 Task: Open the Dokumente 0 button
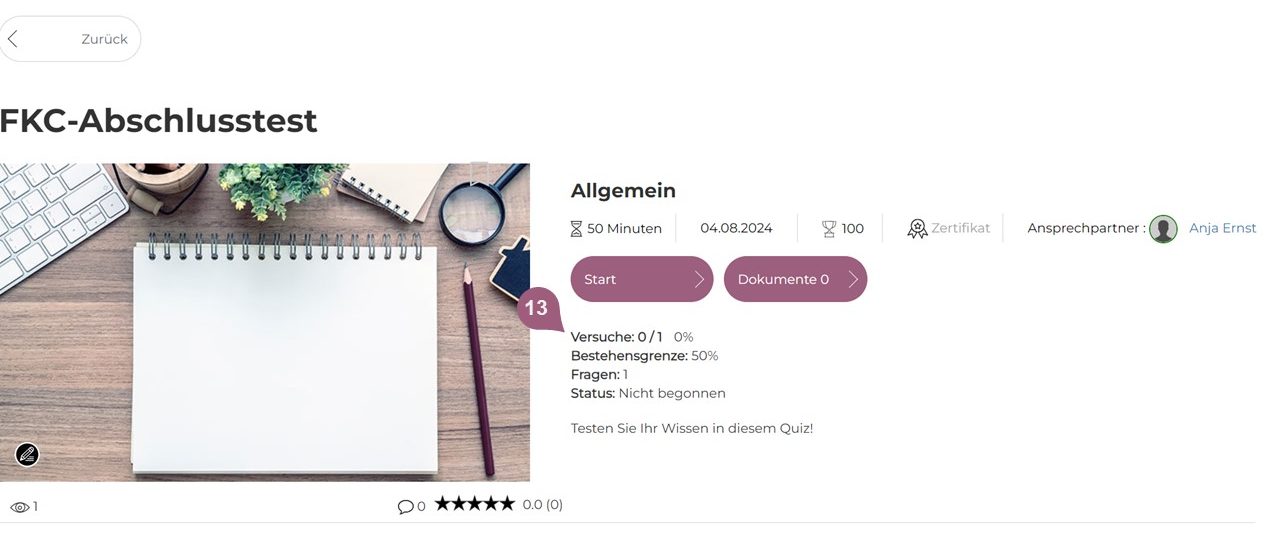point(795,279)
